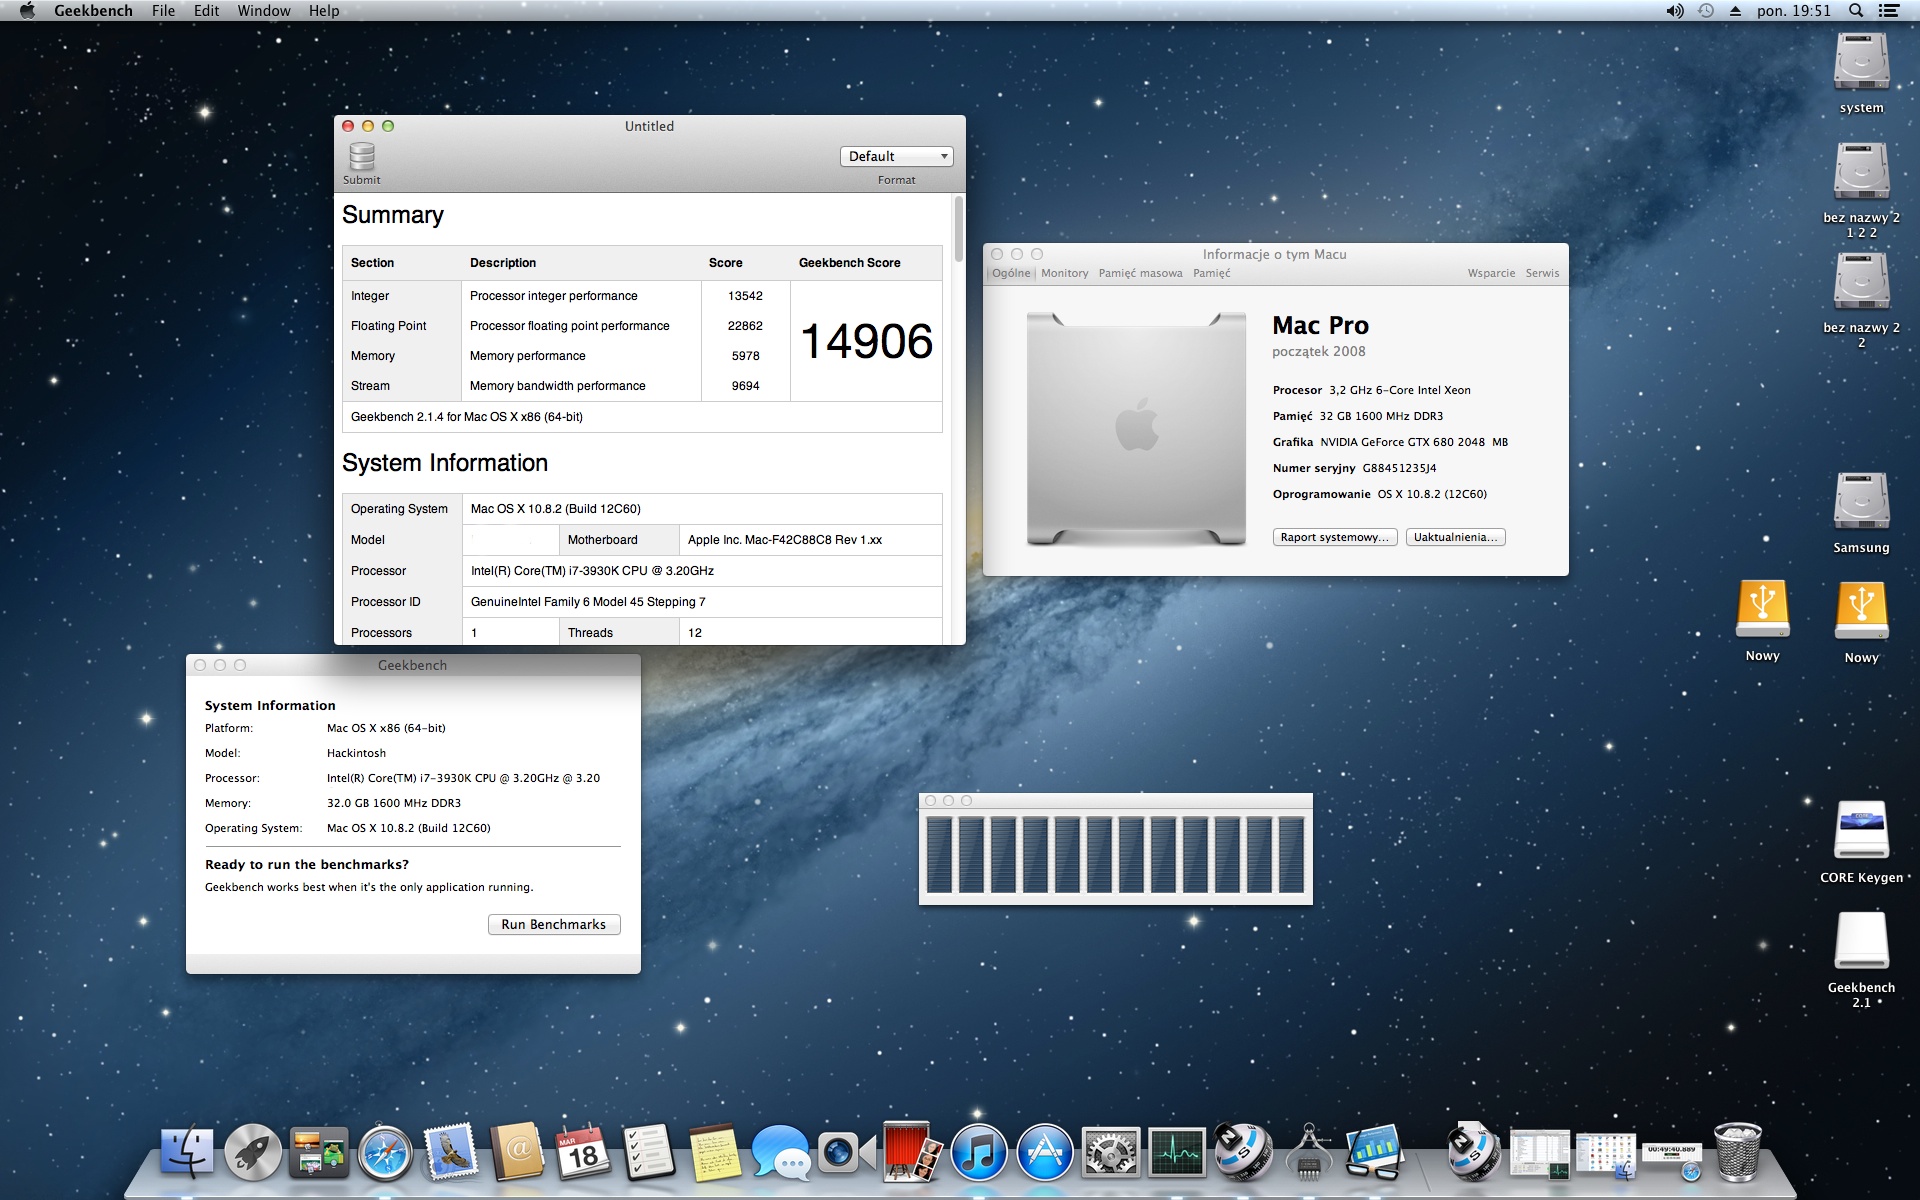Viewport: 1920px width, 1200px height.
Task: Click the Floating Point score 22862
Action: pos(745,326)
